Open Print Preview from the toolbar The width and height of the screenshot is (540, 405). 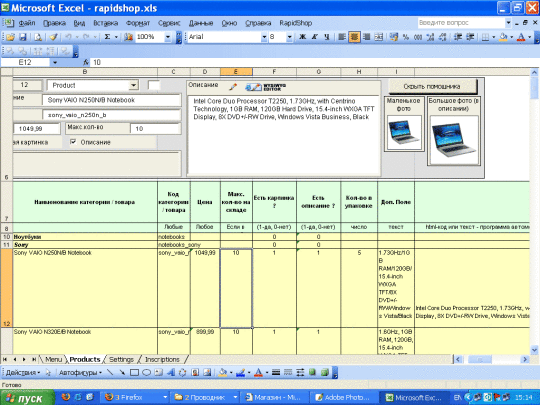[x=38, y=37]
